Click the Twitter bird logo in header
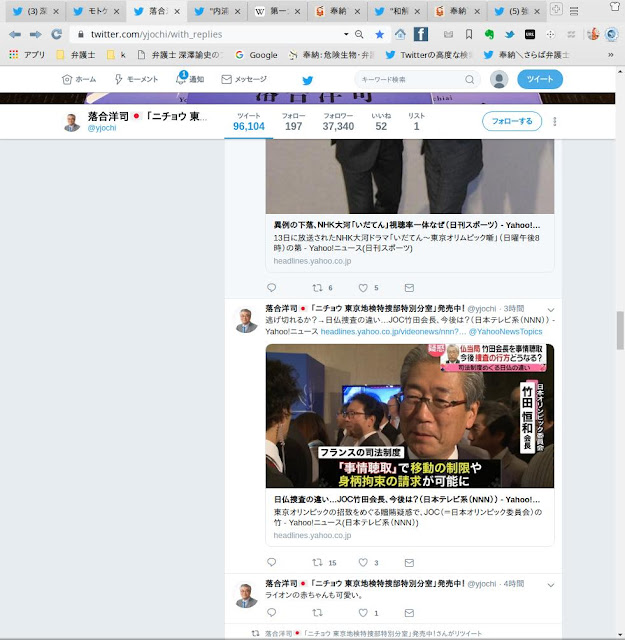The width and height of the screenshot is (625, 640). [x=308, y=80]
